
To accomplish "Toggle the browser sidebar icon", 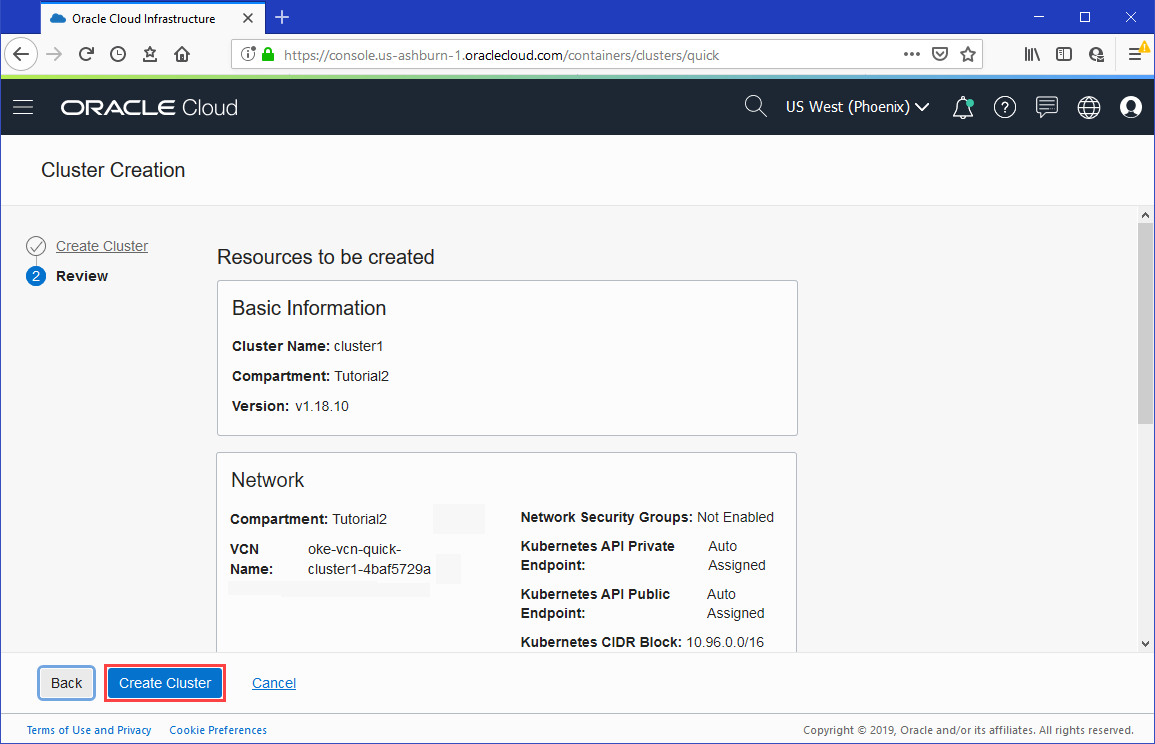I will (x=1064, y=55).
